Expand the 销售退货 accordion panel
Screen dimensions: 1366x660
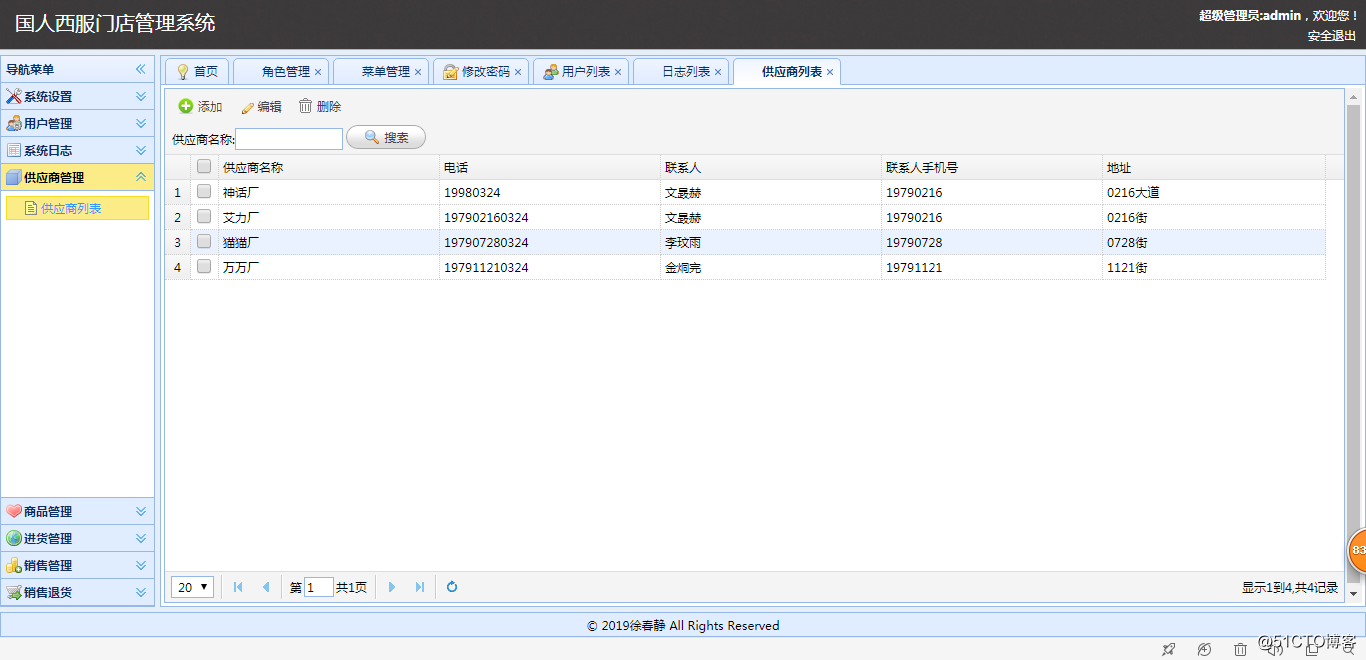pyautogui.click(x=141, y=593)
